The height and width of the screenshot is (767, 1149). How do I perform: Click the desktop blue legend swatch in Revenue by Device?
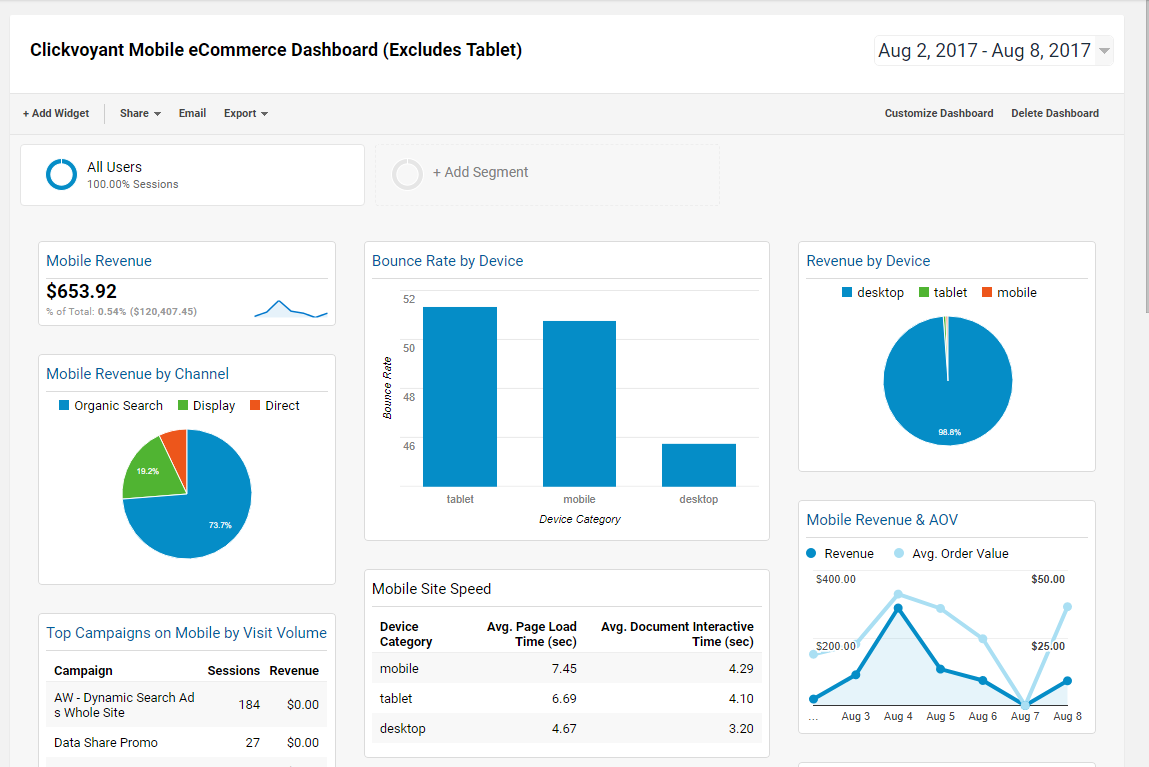coord(847,292)
